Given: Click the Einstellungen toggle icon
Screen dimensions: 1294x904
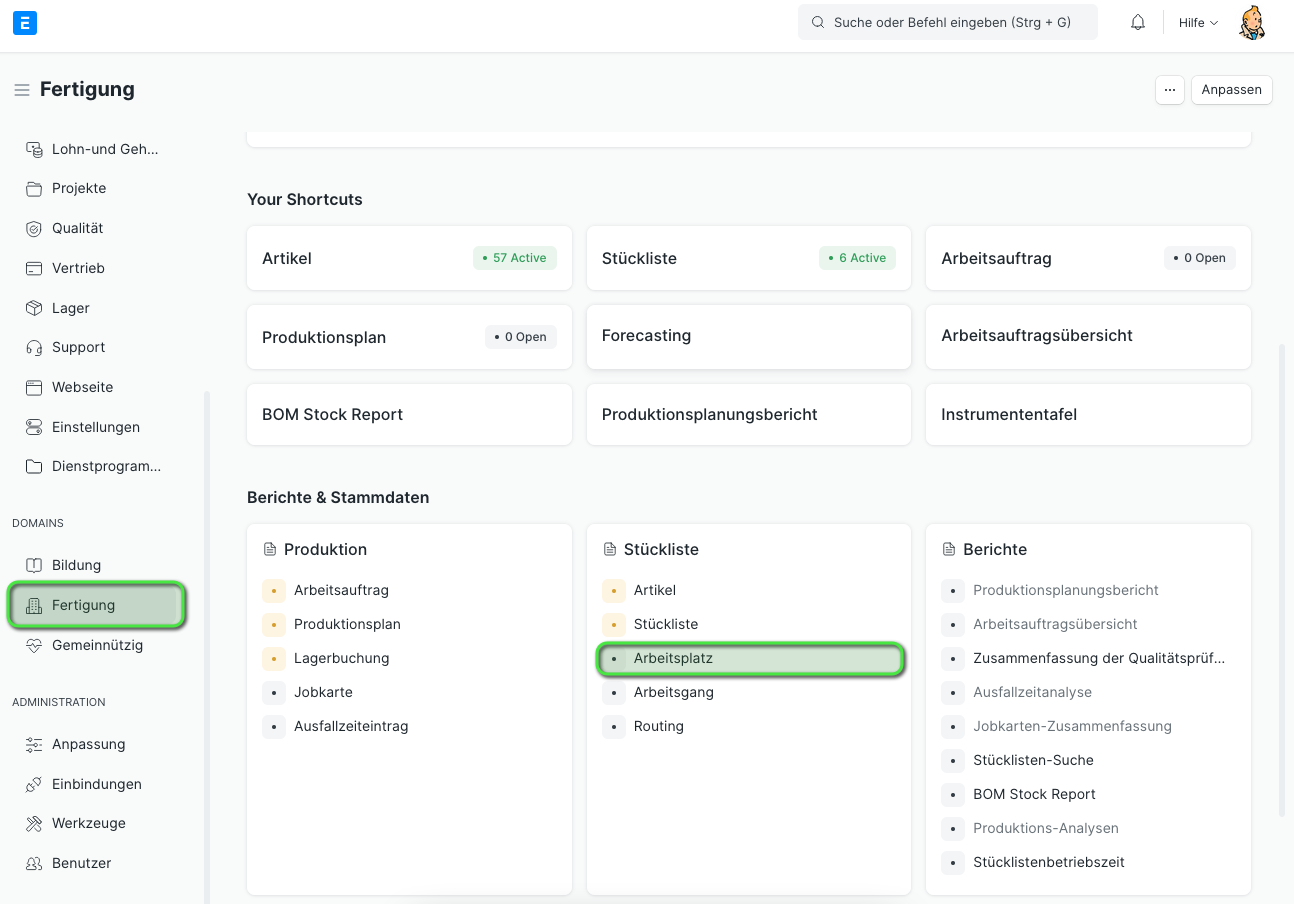Looking at the screenshot, I should point(34,427).
